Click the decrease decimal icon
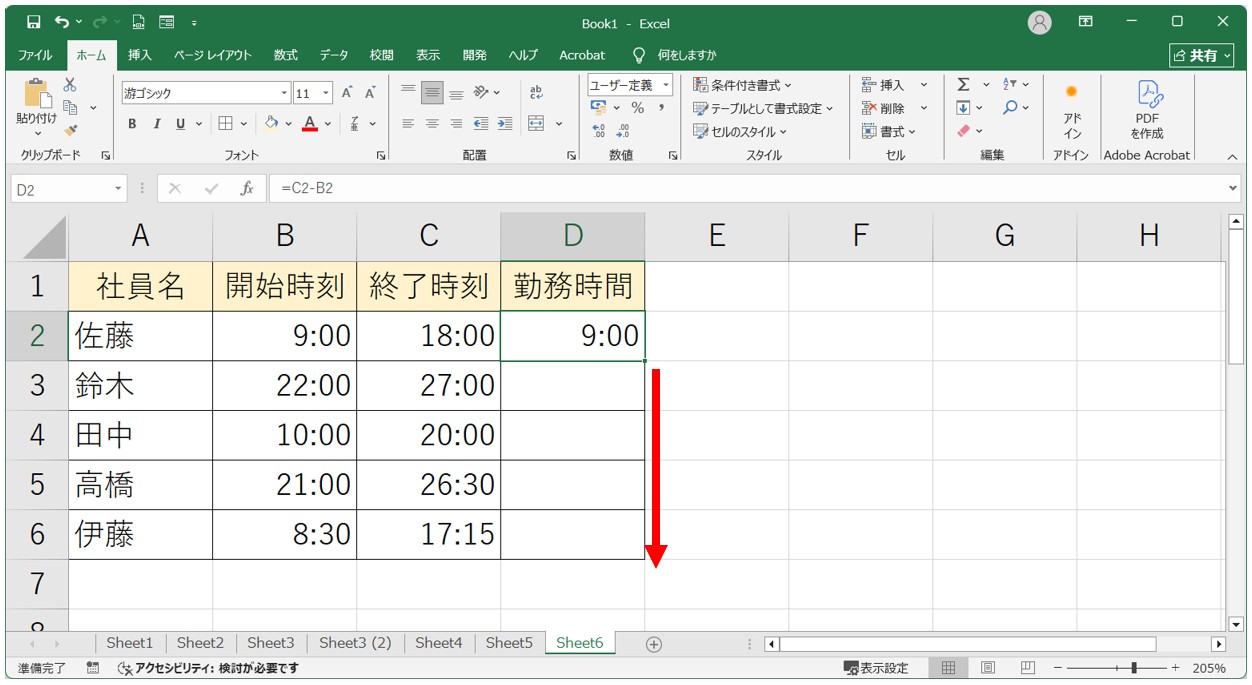 coord(622,130)
